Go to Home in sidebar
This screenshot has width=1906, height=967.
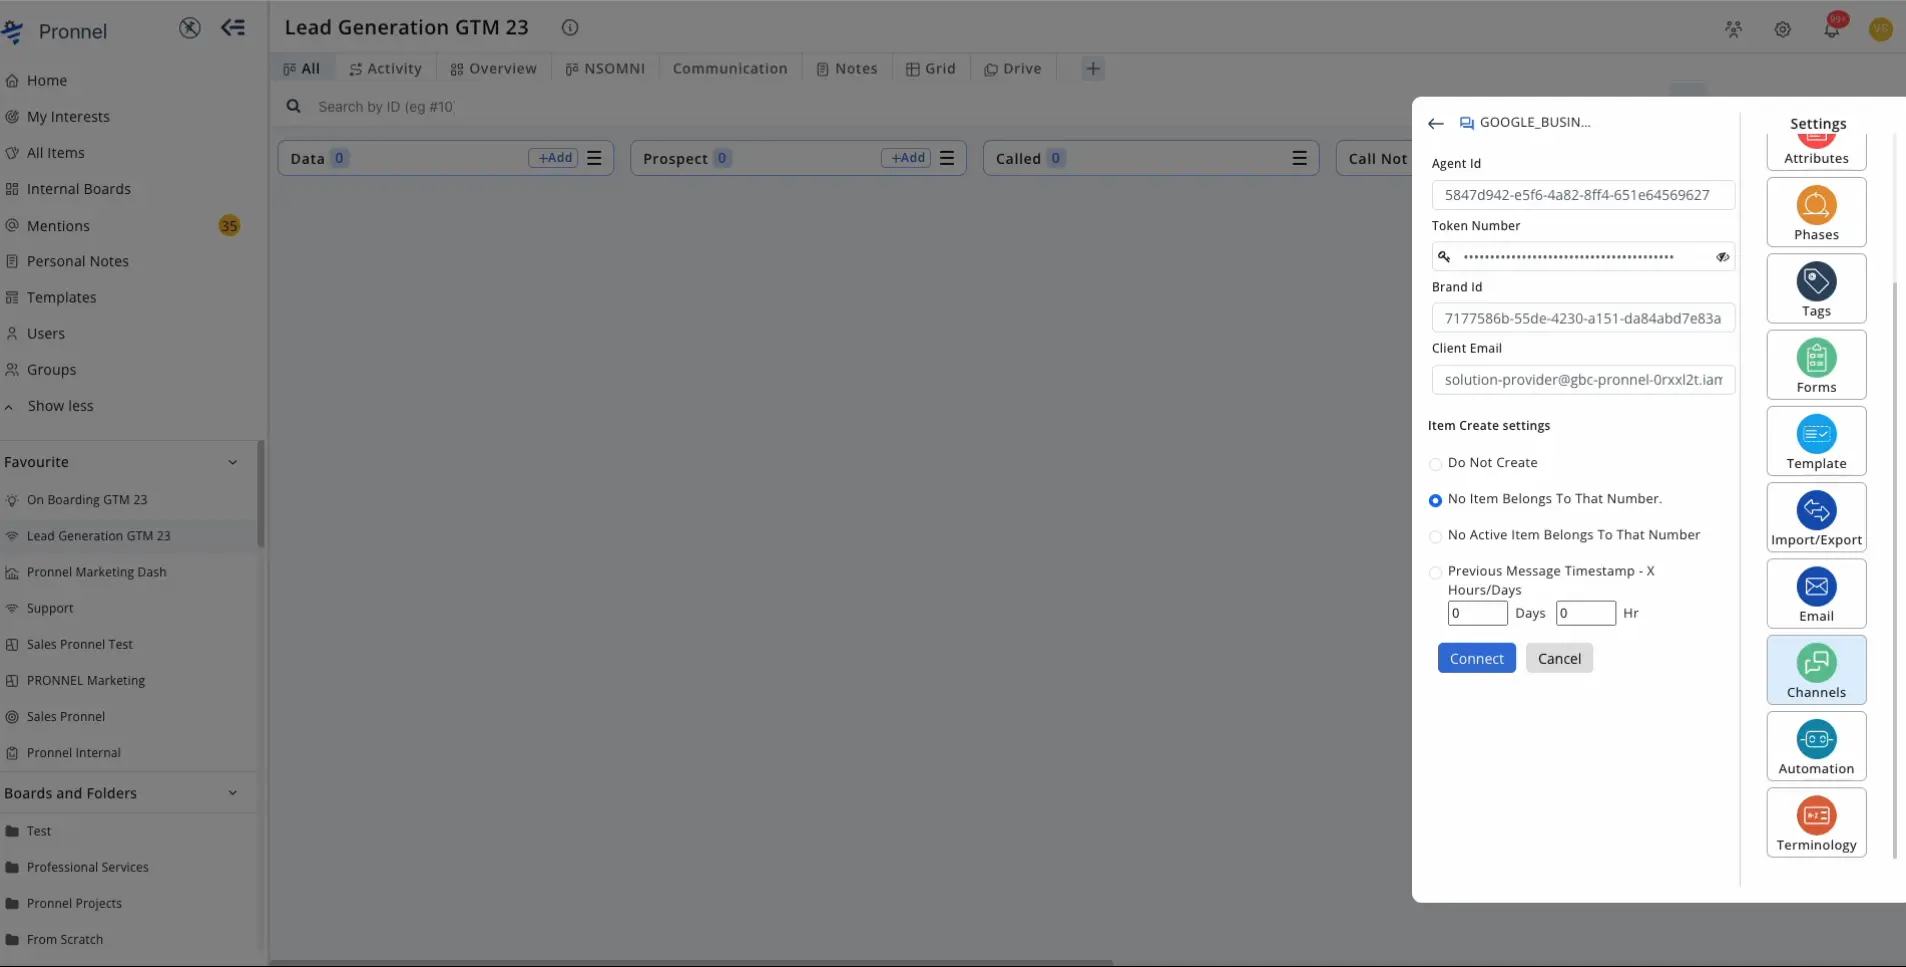pyautogui.click(x=47, y=81)
